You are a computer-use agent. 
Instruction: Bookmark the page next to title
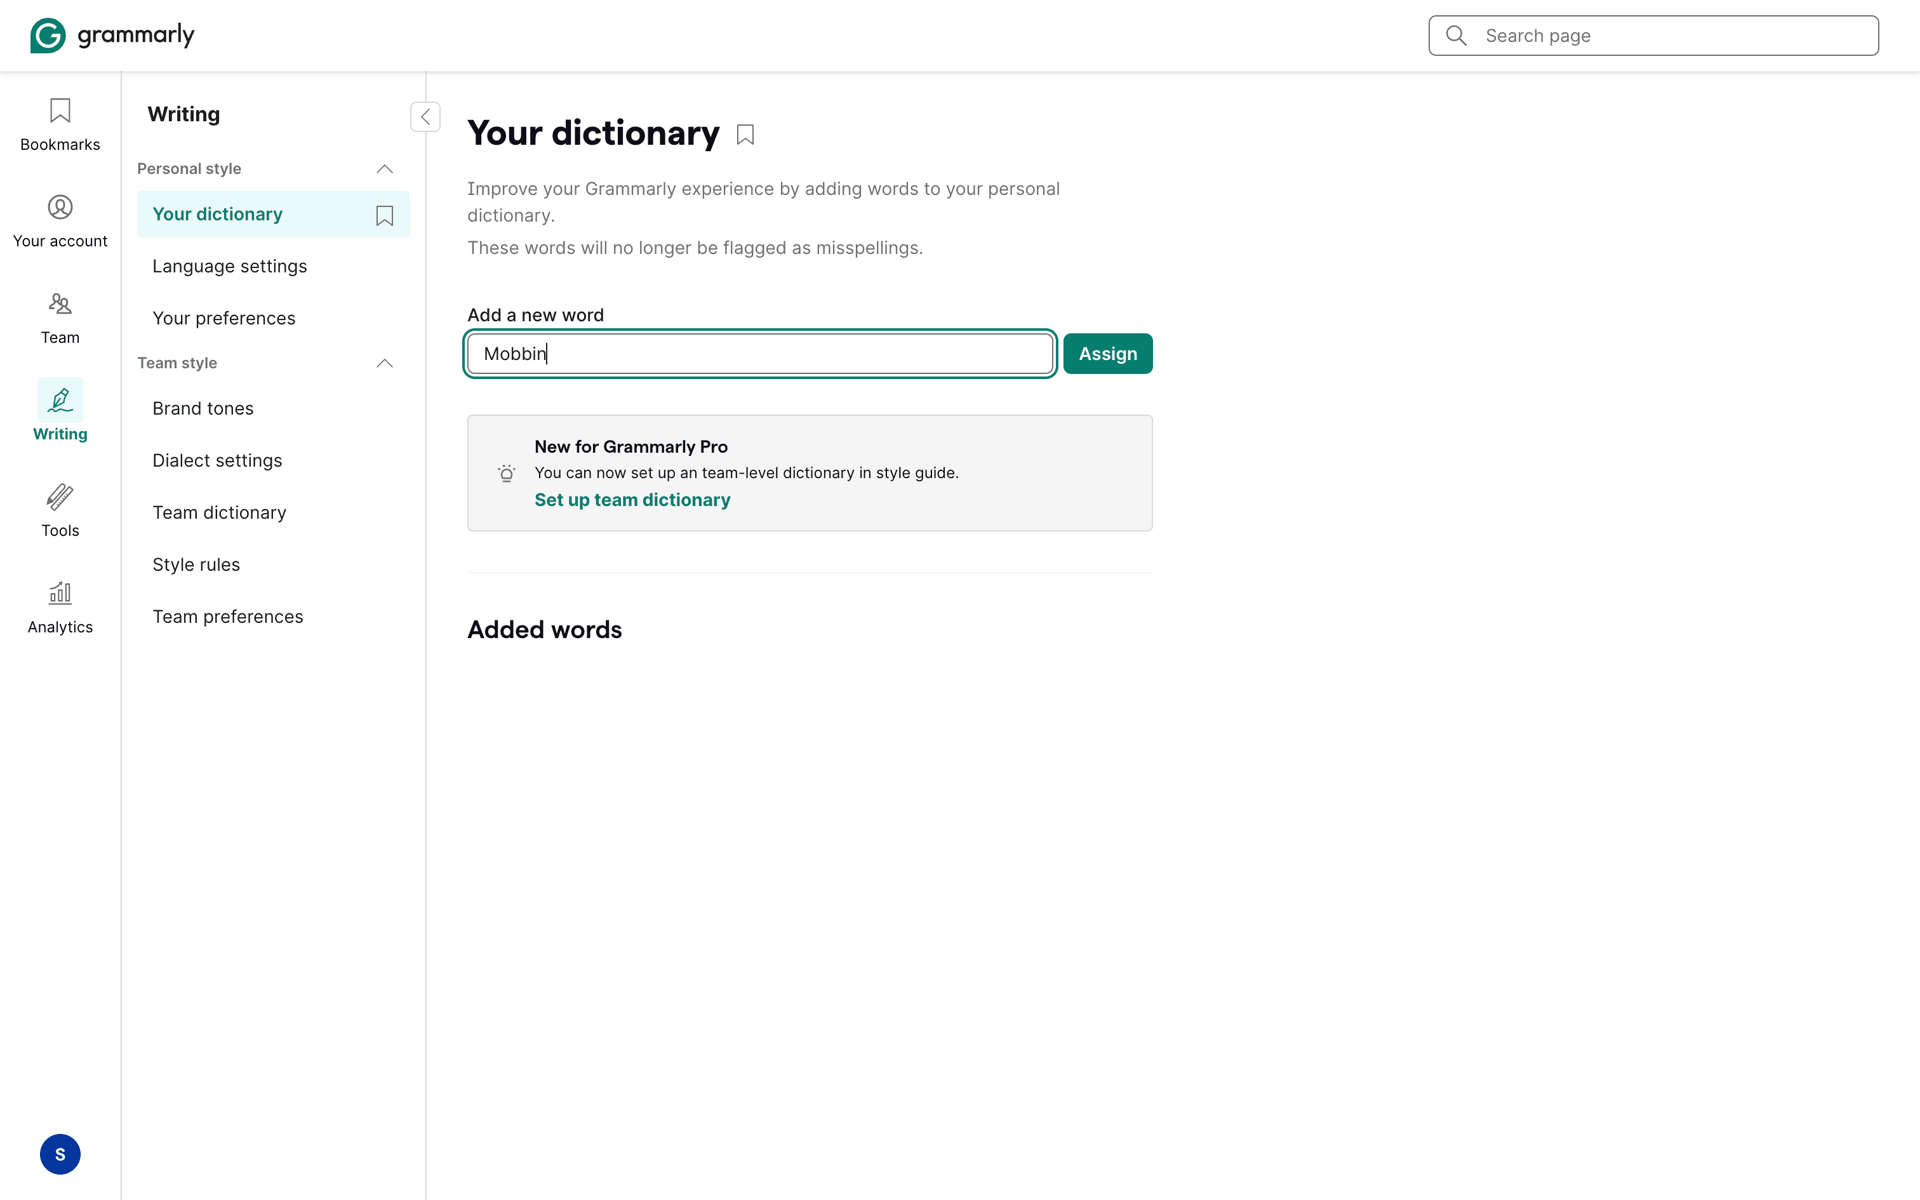[x=745, y=134]
